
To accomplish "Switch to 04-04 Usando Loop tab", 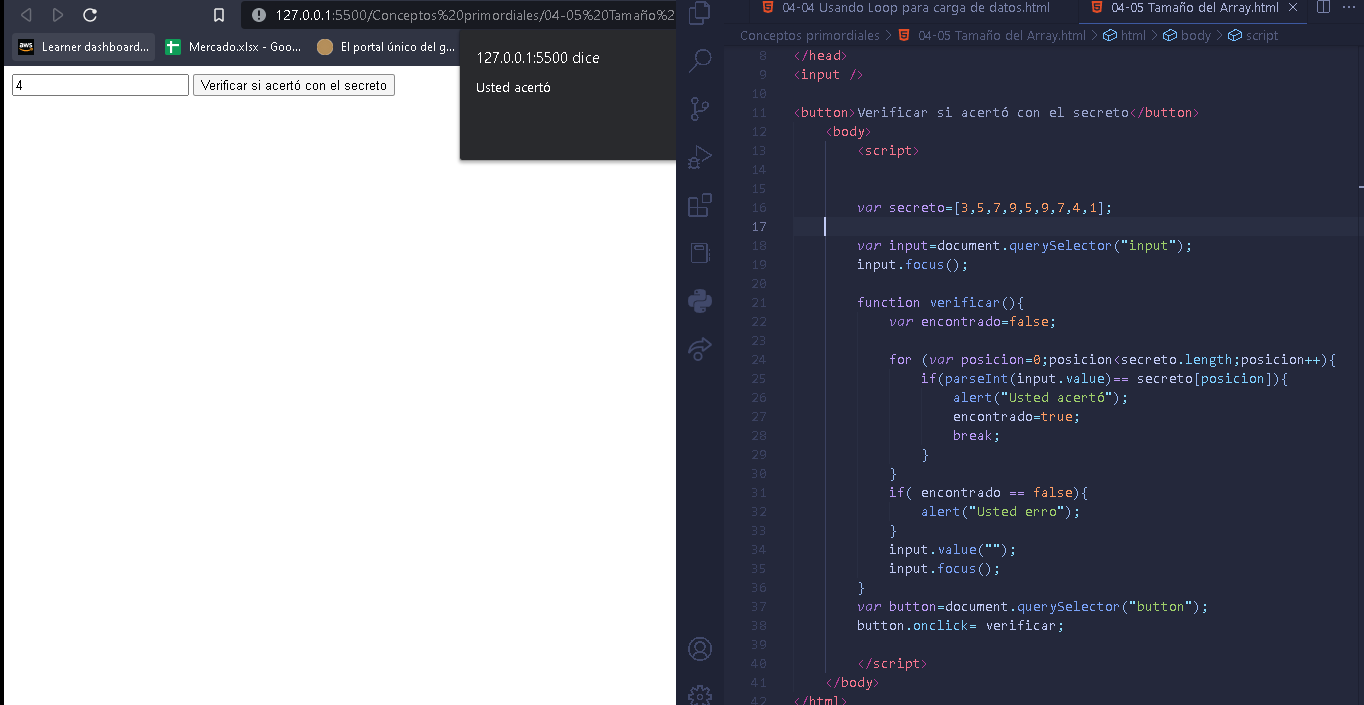I will pyautogui.click(x=905, y=8).
